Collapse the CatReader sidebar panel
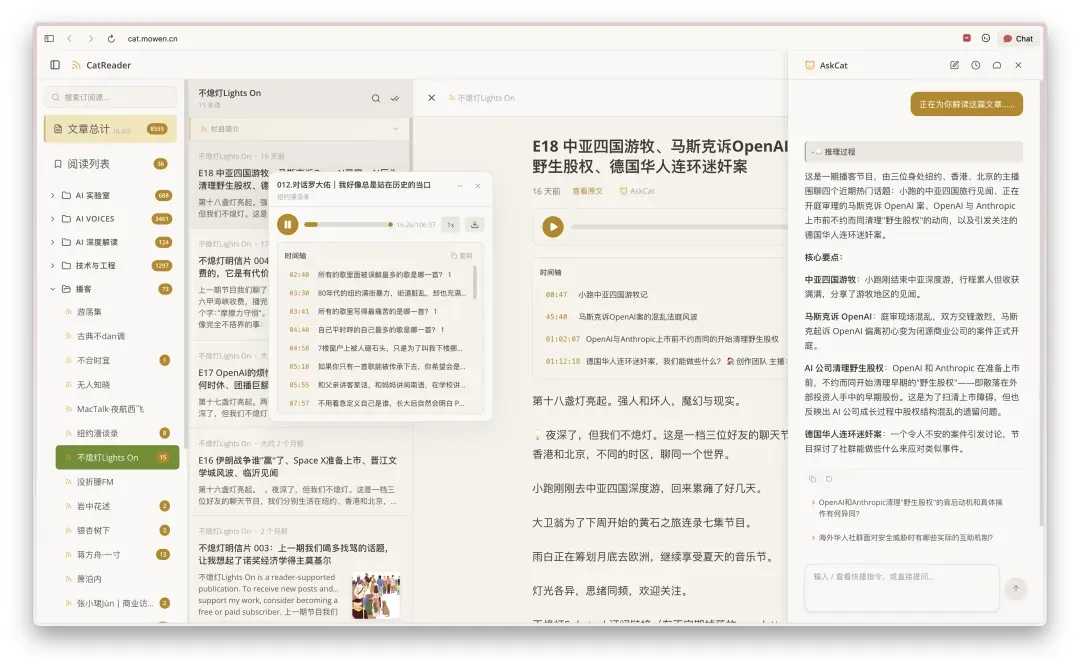 (55, 65)
